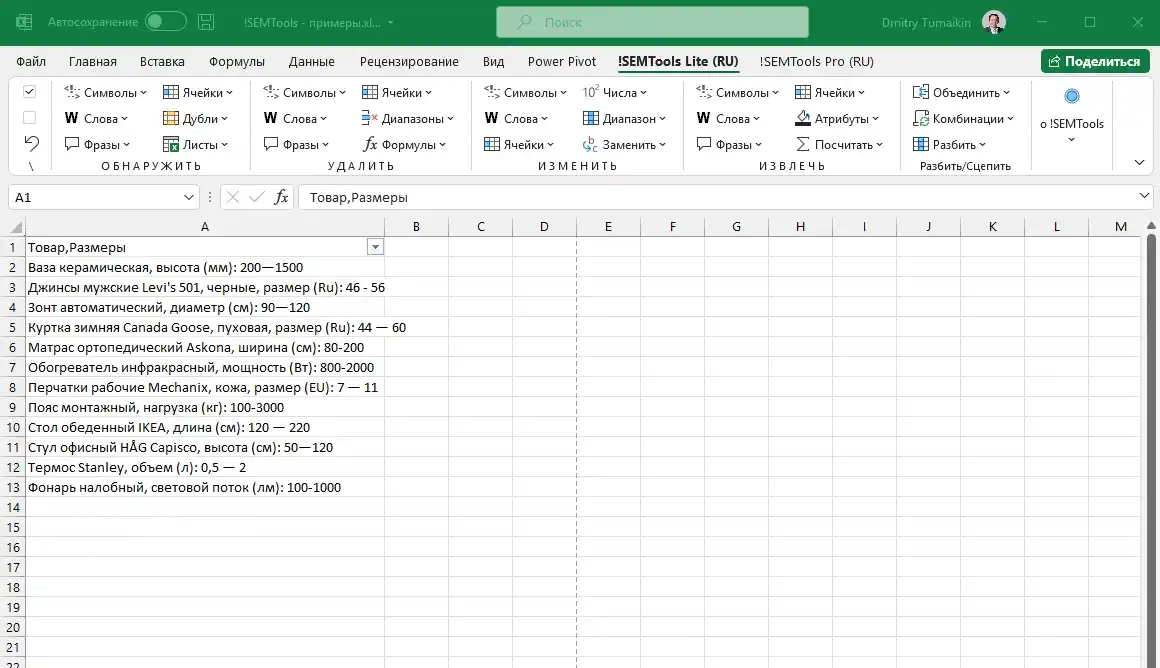The height and width of the screenshot is (668, 1160).
Task: Click the formula bar text Товар,Размеры
Action: pos(358,198)
